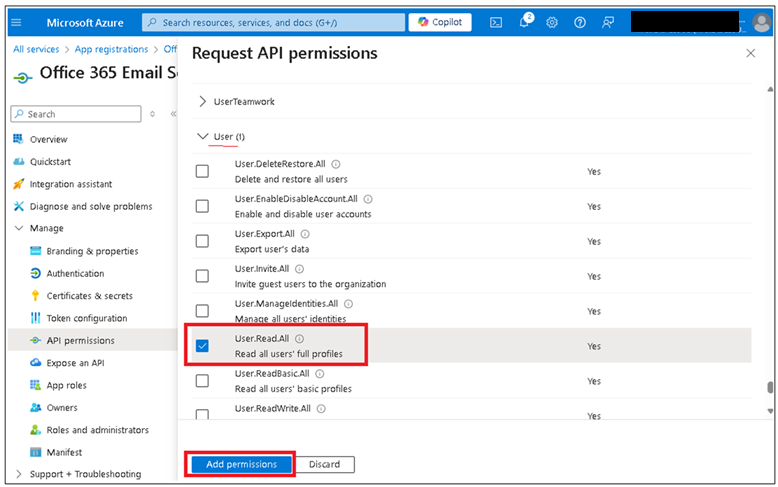The image size is (778, 487).
Task: Open Token configuration page
Action: pyautogui.click(x=87, y=318)
